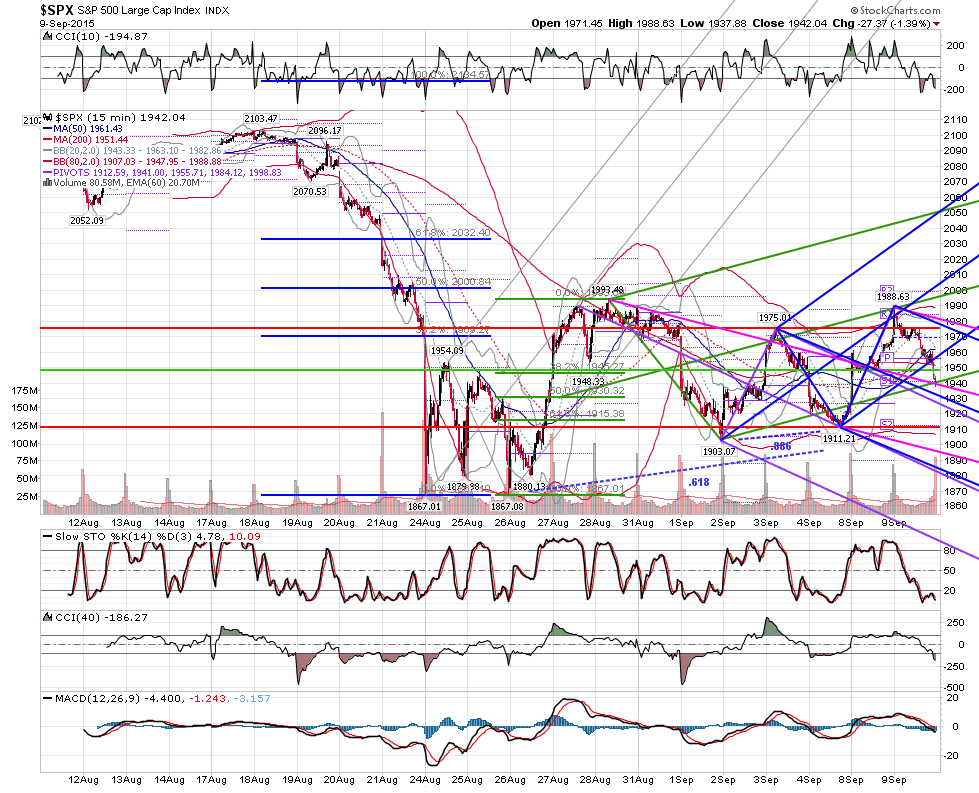
Task: Click the 2096.17 price label
Action: (x=325, y=131)
